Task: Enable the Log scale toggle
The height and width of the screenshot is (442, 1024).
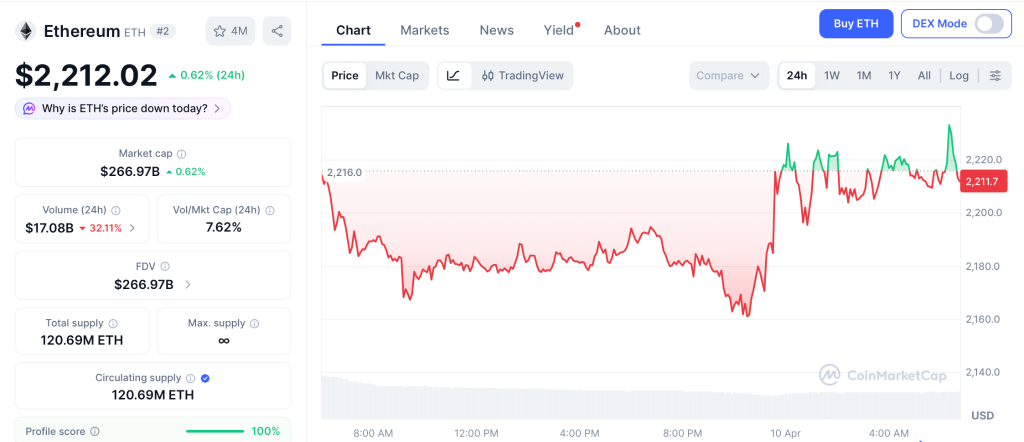Action: (x=959, y=76)
